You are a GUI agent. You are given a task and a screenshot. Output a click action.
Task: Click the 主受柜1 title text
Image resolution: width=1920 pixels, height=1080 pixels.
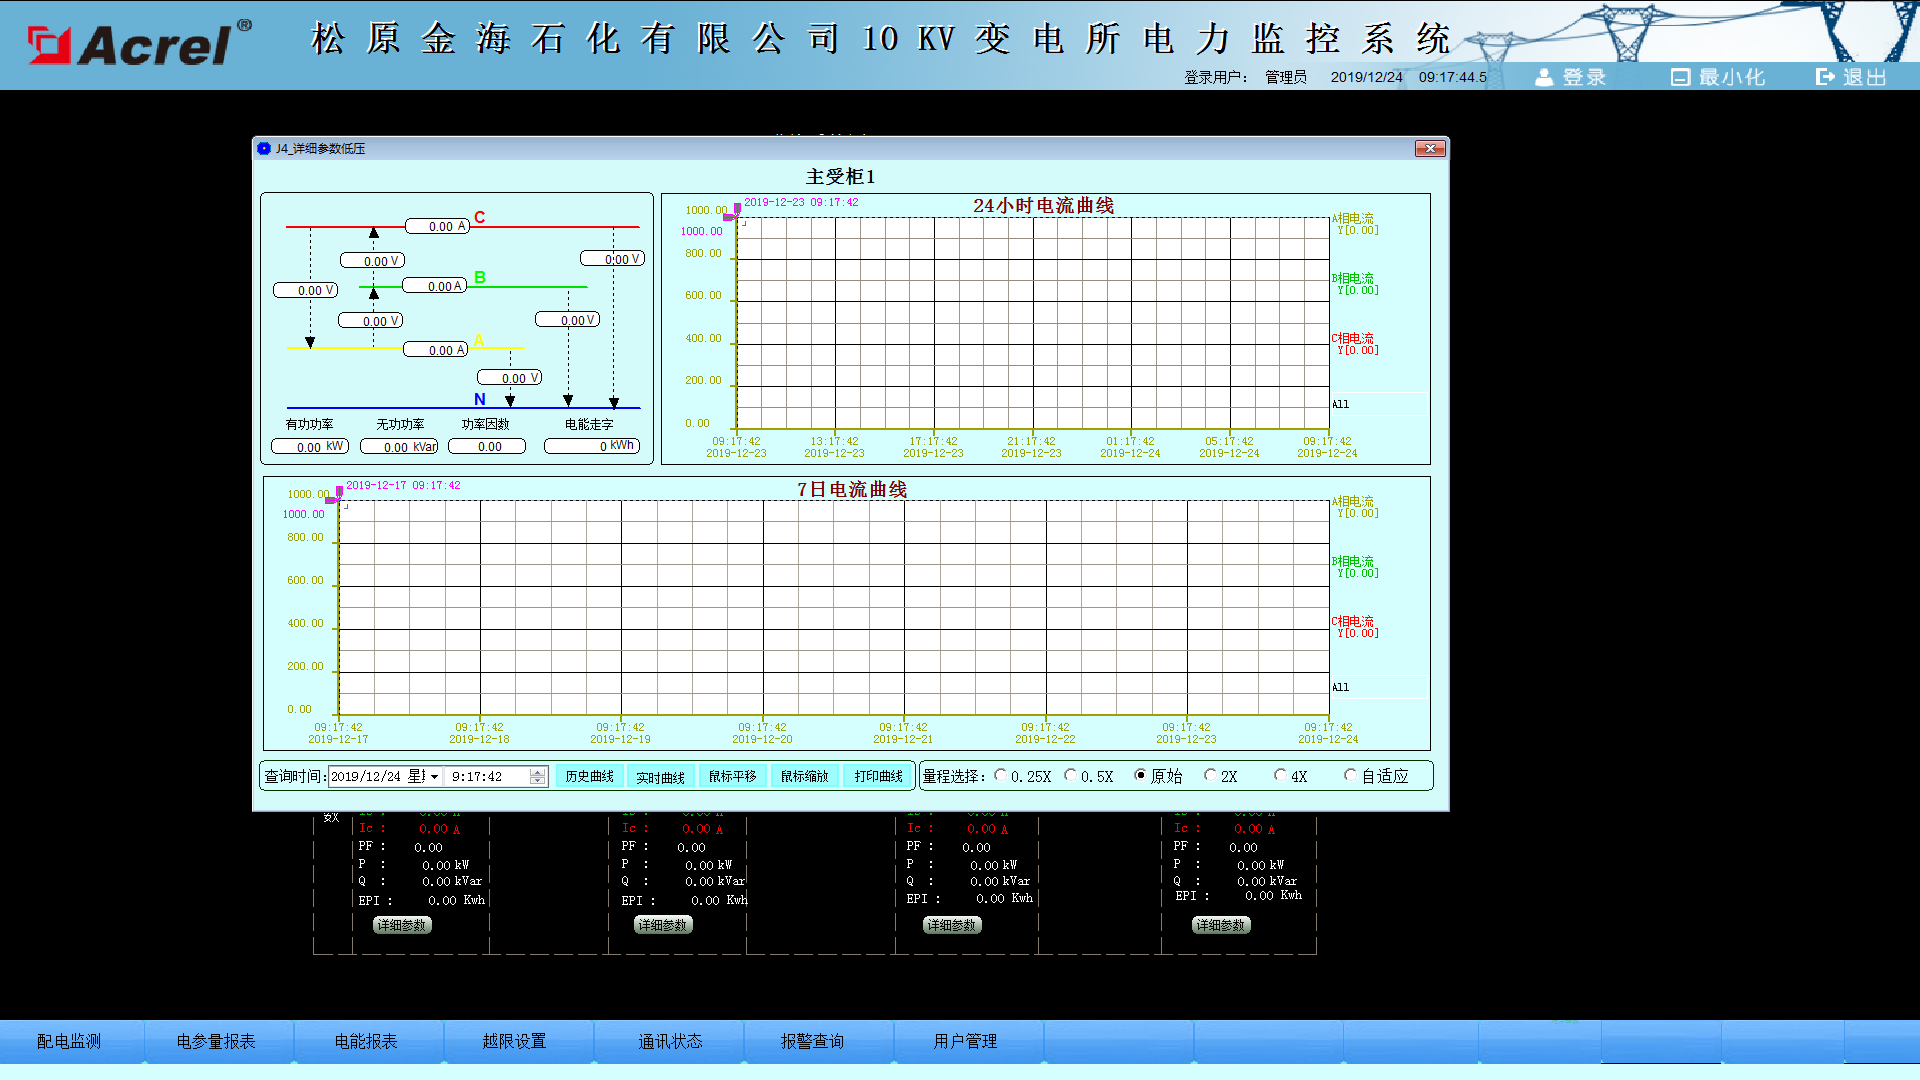pyautogui.click(x=841, y=177)
